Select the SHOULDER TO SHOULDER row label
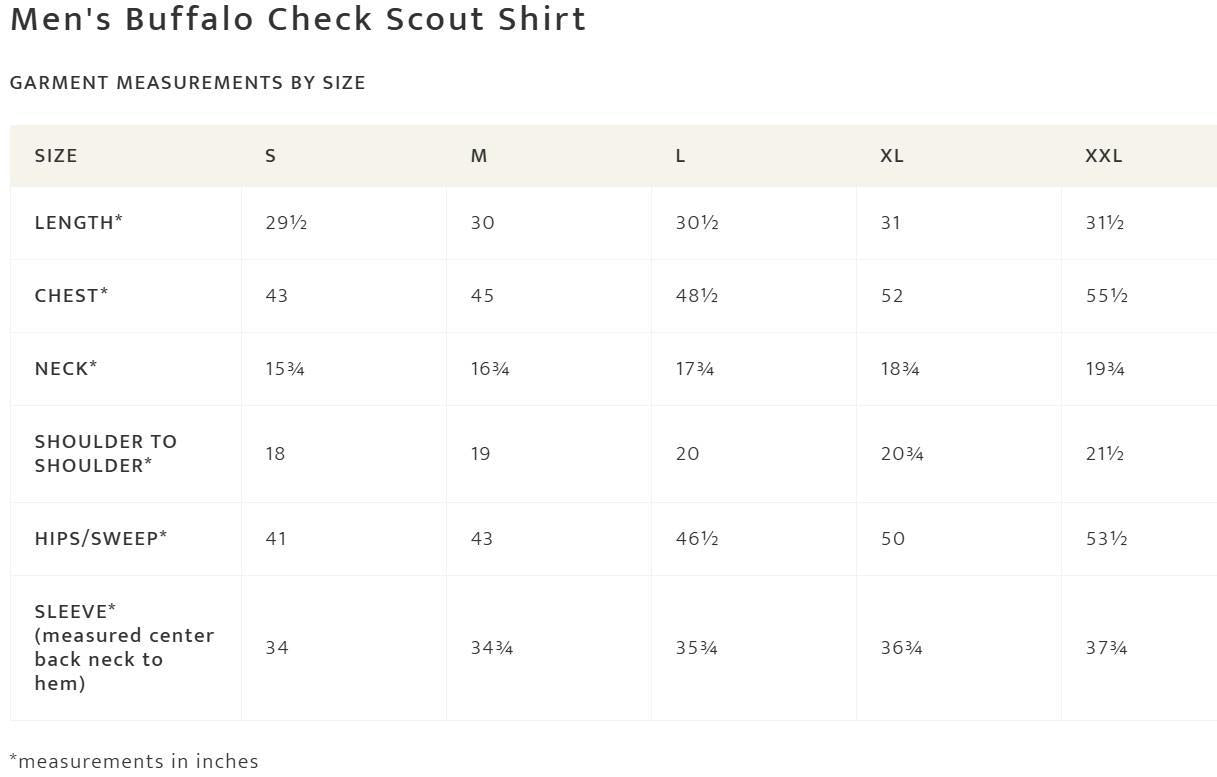1217x777 pixels. click(x=105, y=454)
